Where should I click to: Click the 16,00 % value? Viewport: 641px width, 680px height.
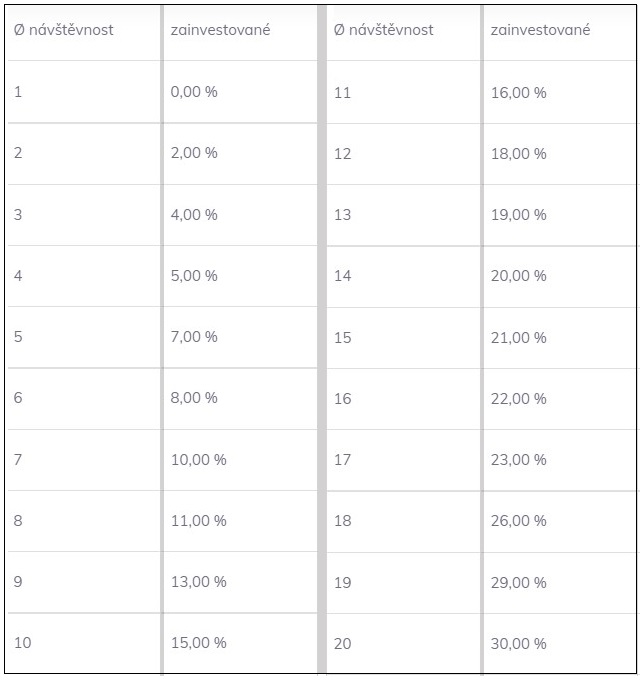519,93
